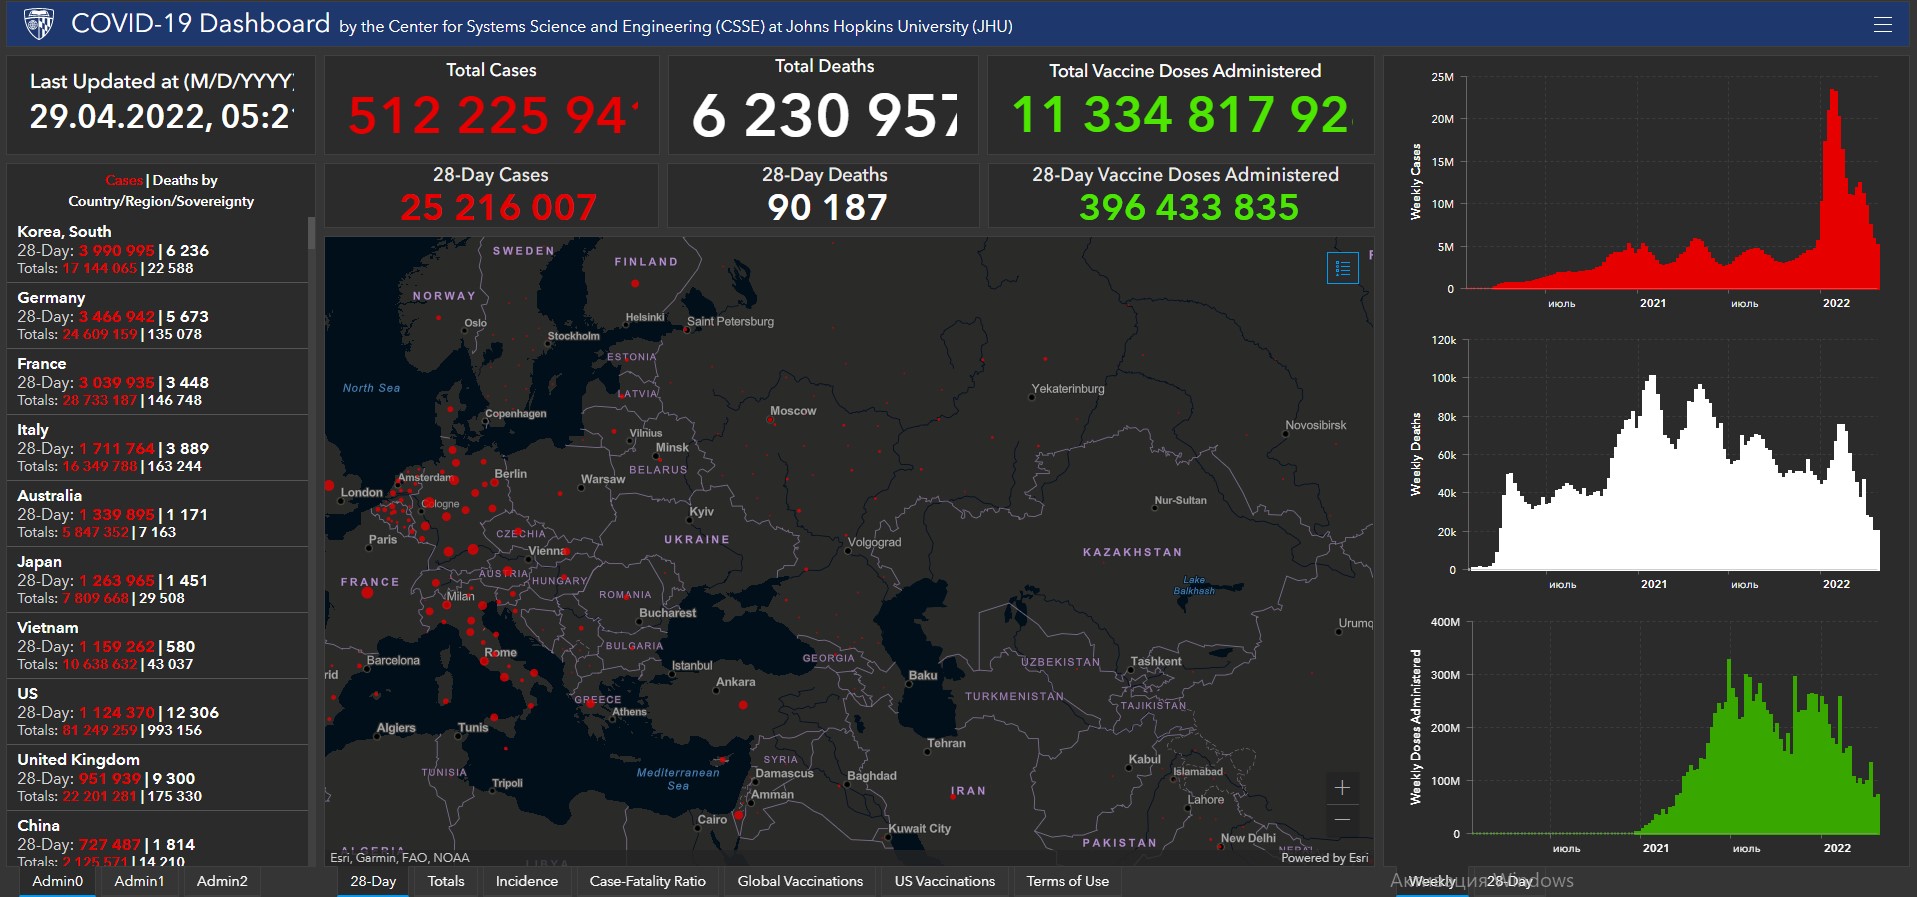View the Global Vaccinations tab
The image size is (1917, 897).
pyautogui.click(x=800, y=881)
